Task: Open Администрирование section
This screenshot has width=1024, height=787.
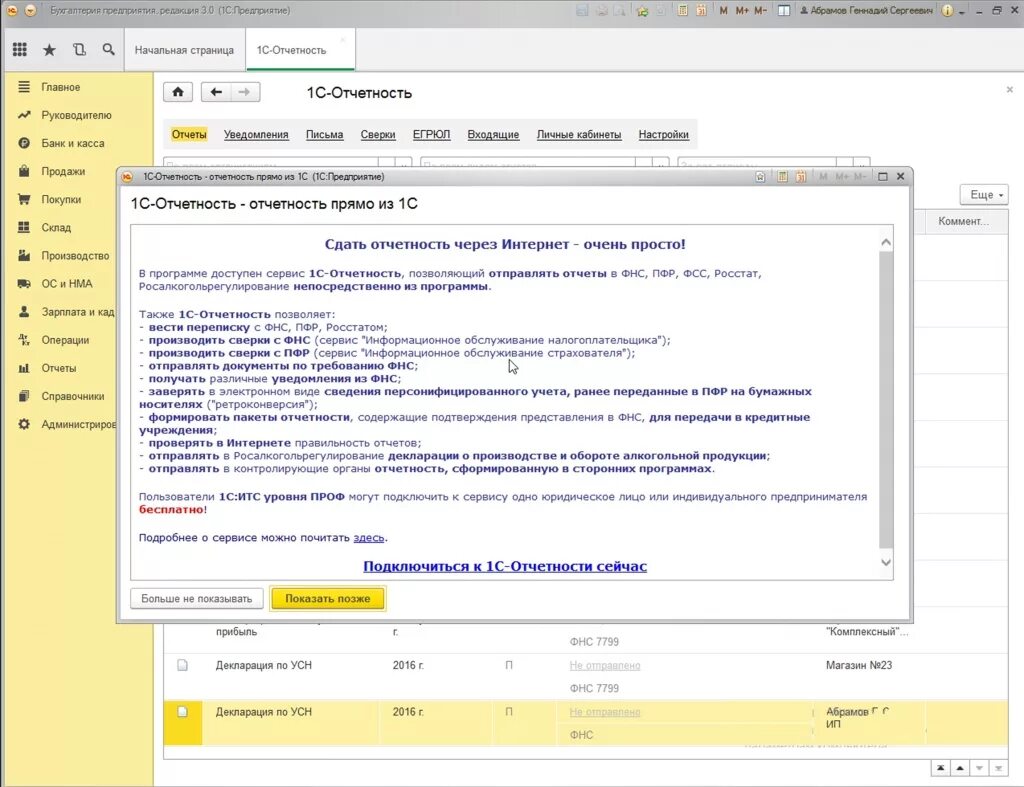Action: (78, 424)
